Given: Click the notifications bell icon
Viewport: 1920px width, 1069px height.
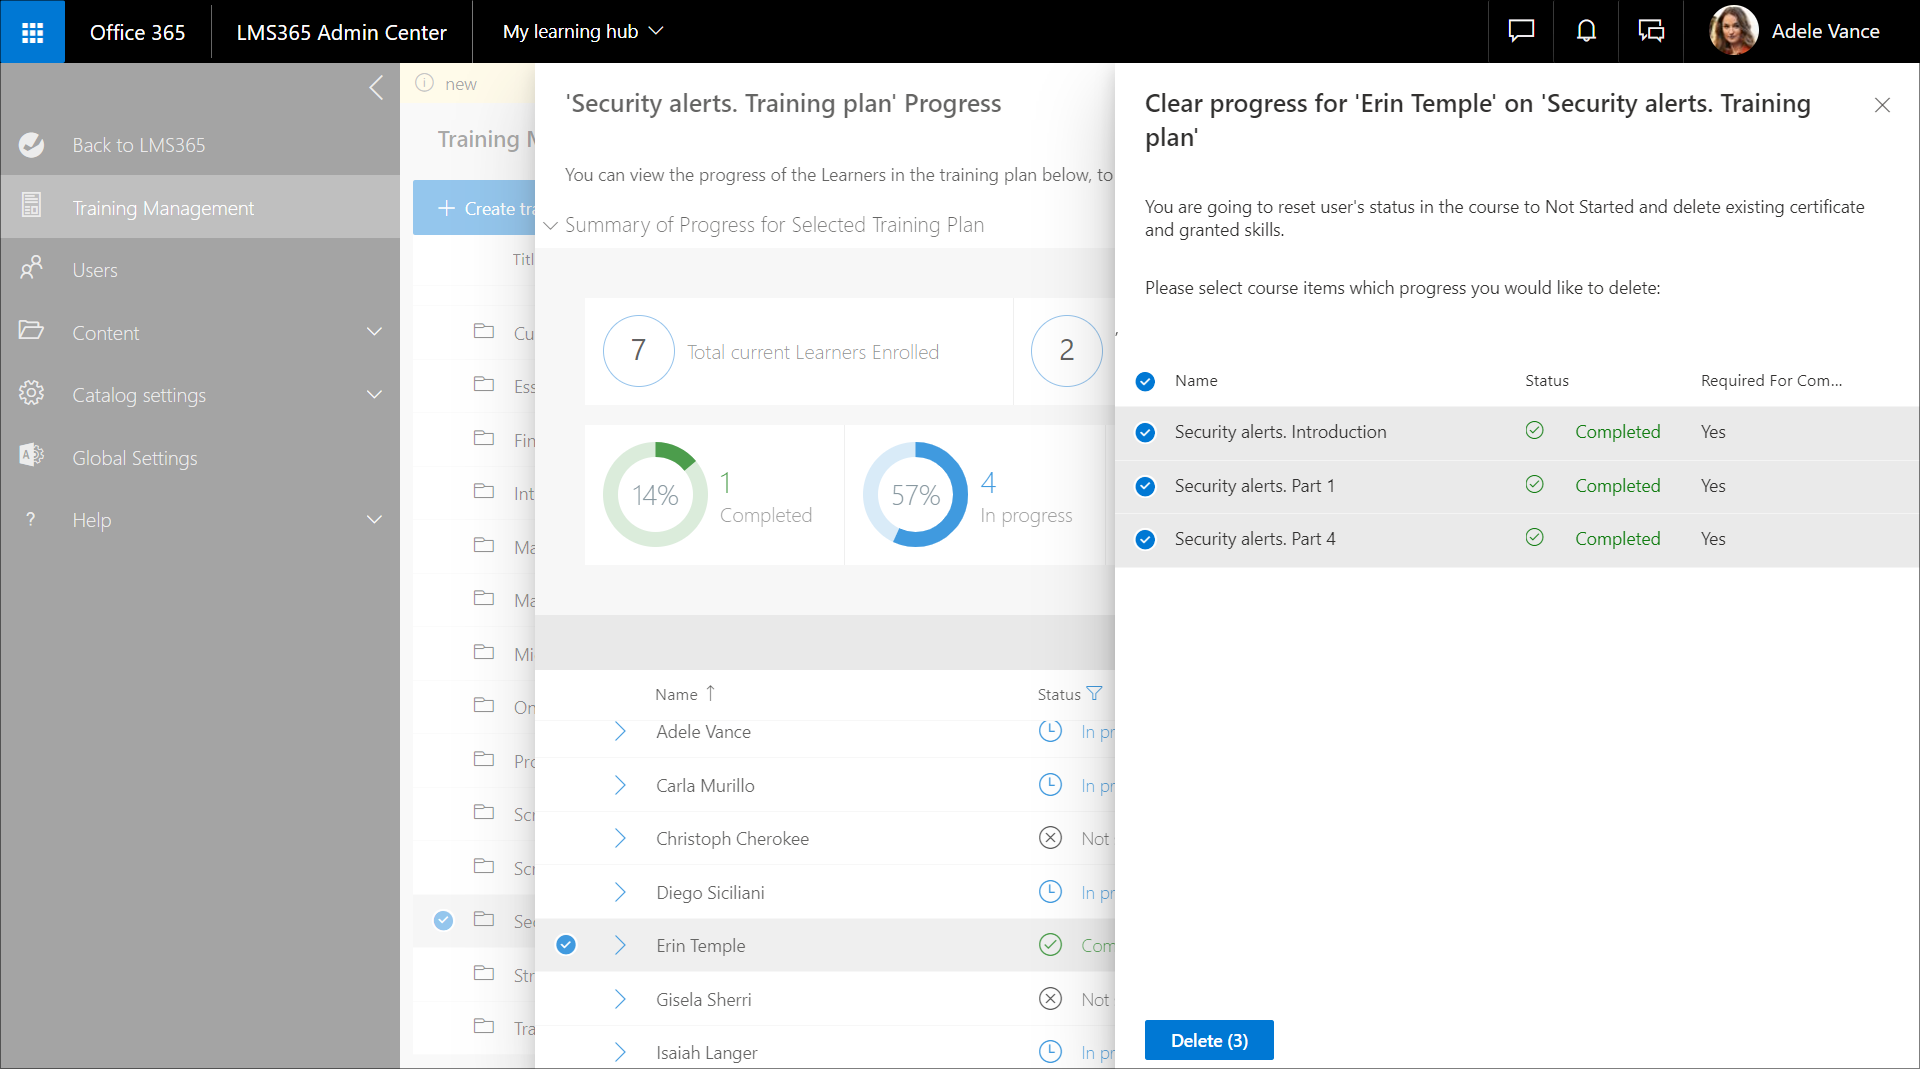Looking at the screenshot, I should 1586,32.
